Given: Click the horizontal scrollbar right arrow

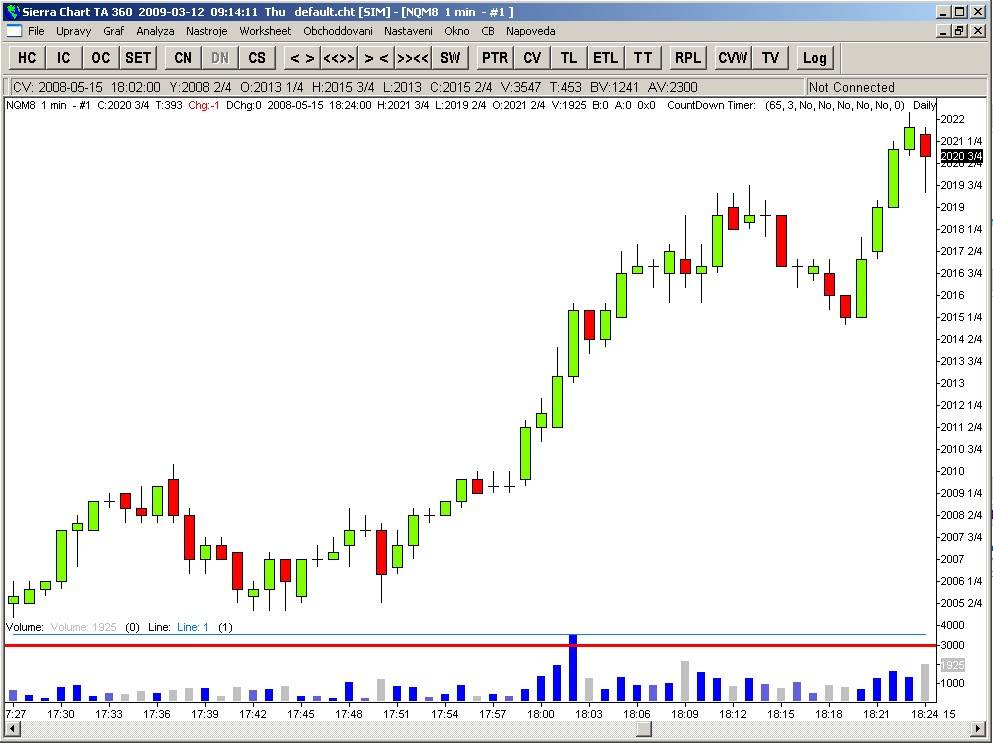Looking at the screenshot, I should tap(980, 728).
